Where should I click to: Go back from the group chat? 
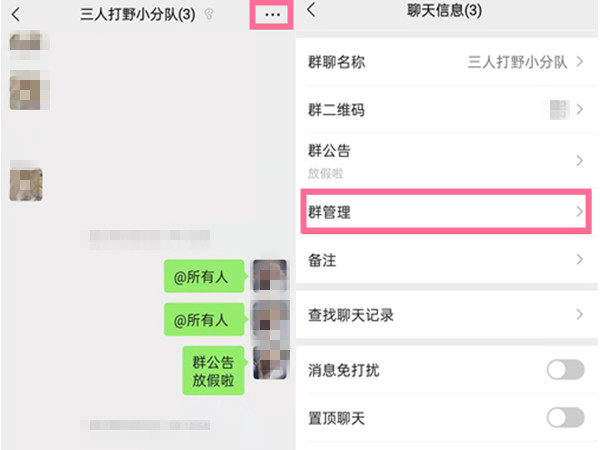pyautogui.click(x=15, y=15)
